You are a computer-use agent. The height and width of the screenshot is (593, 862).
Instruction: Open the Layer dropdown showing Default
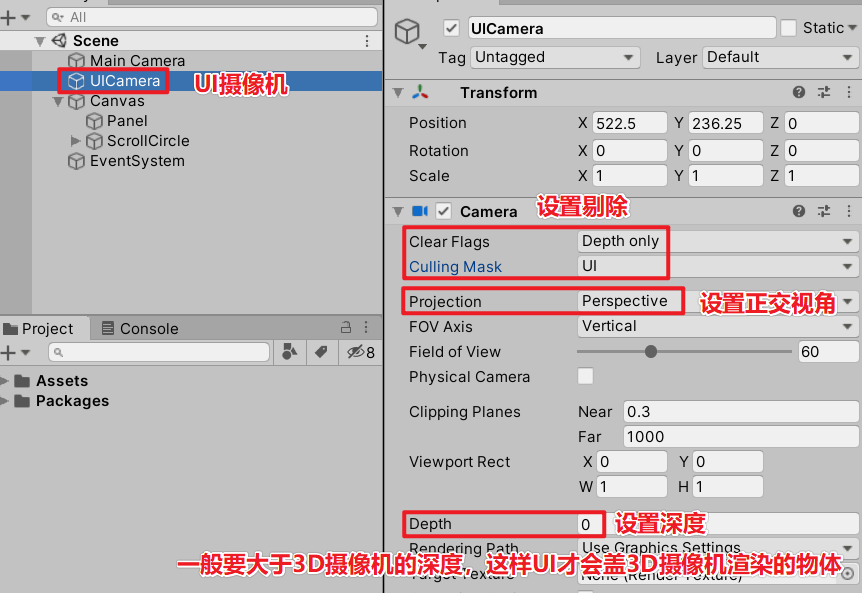tap(780, 57)
